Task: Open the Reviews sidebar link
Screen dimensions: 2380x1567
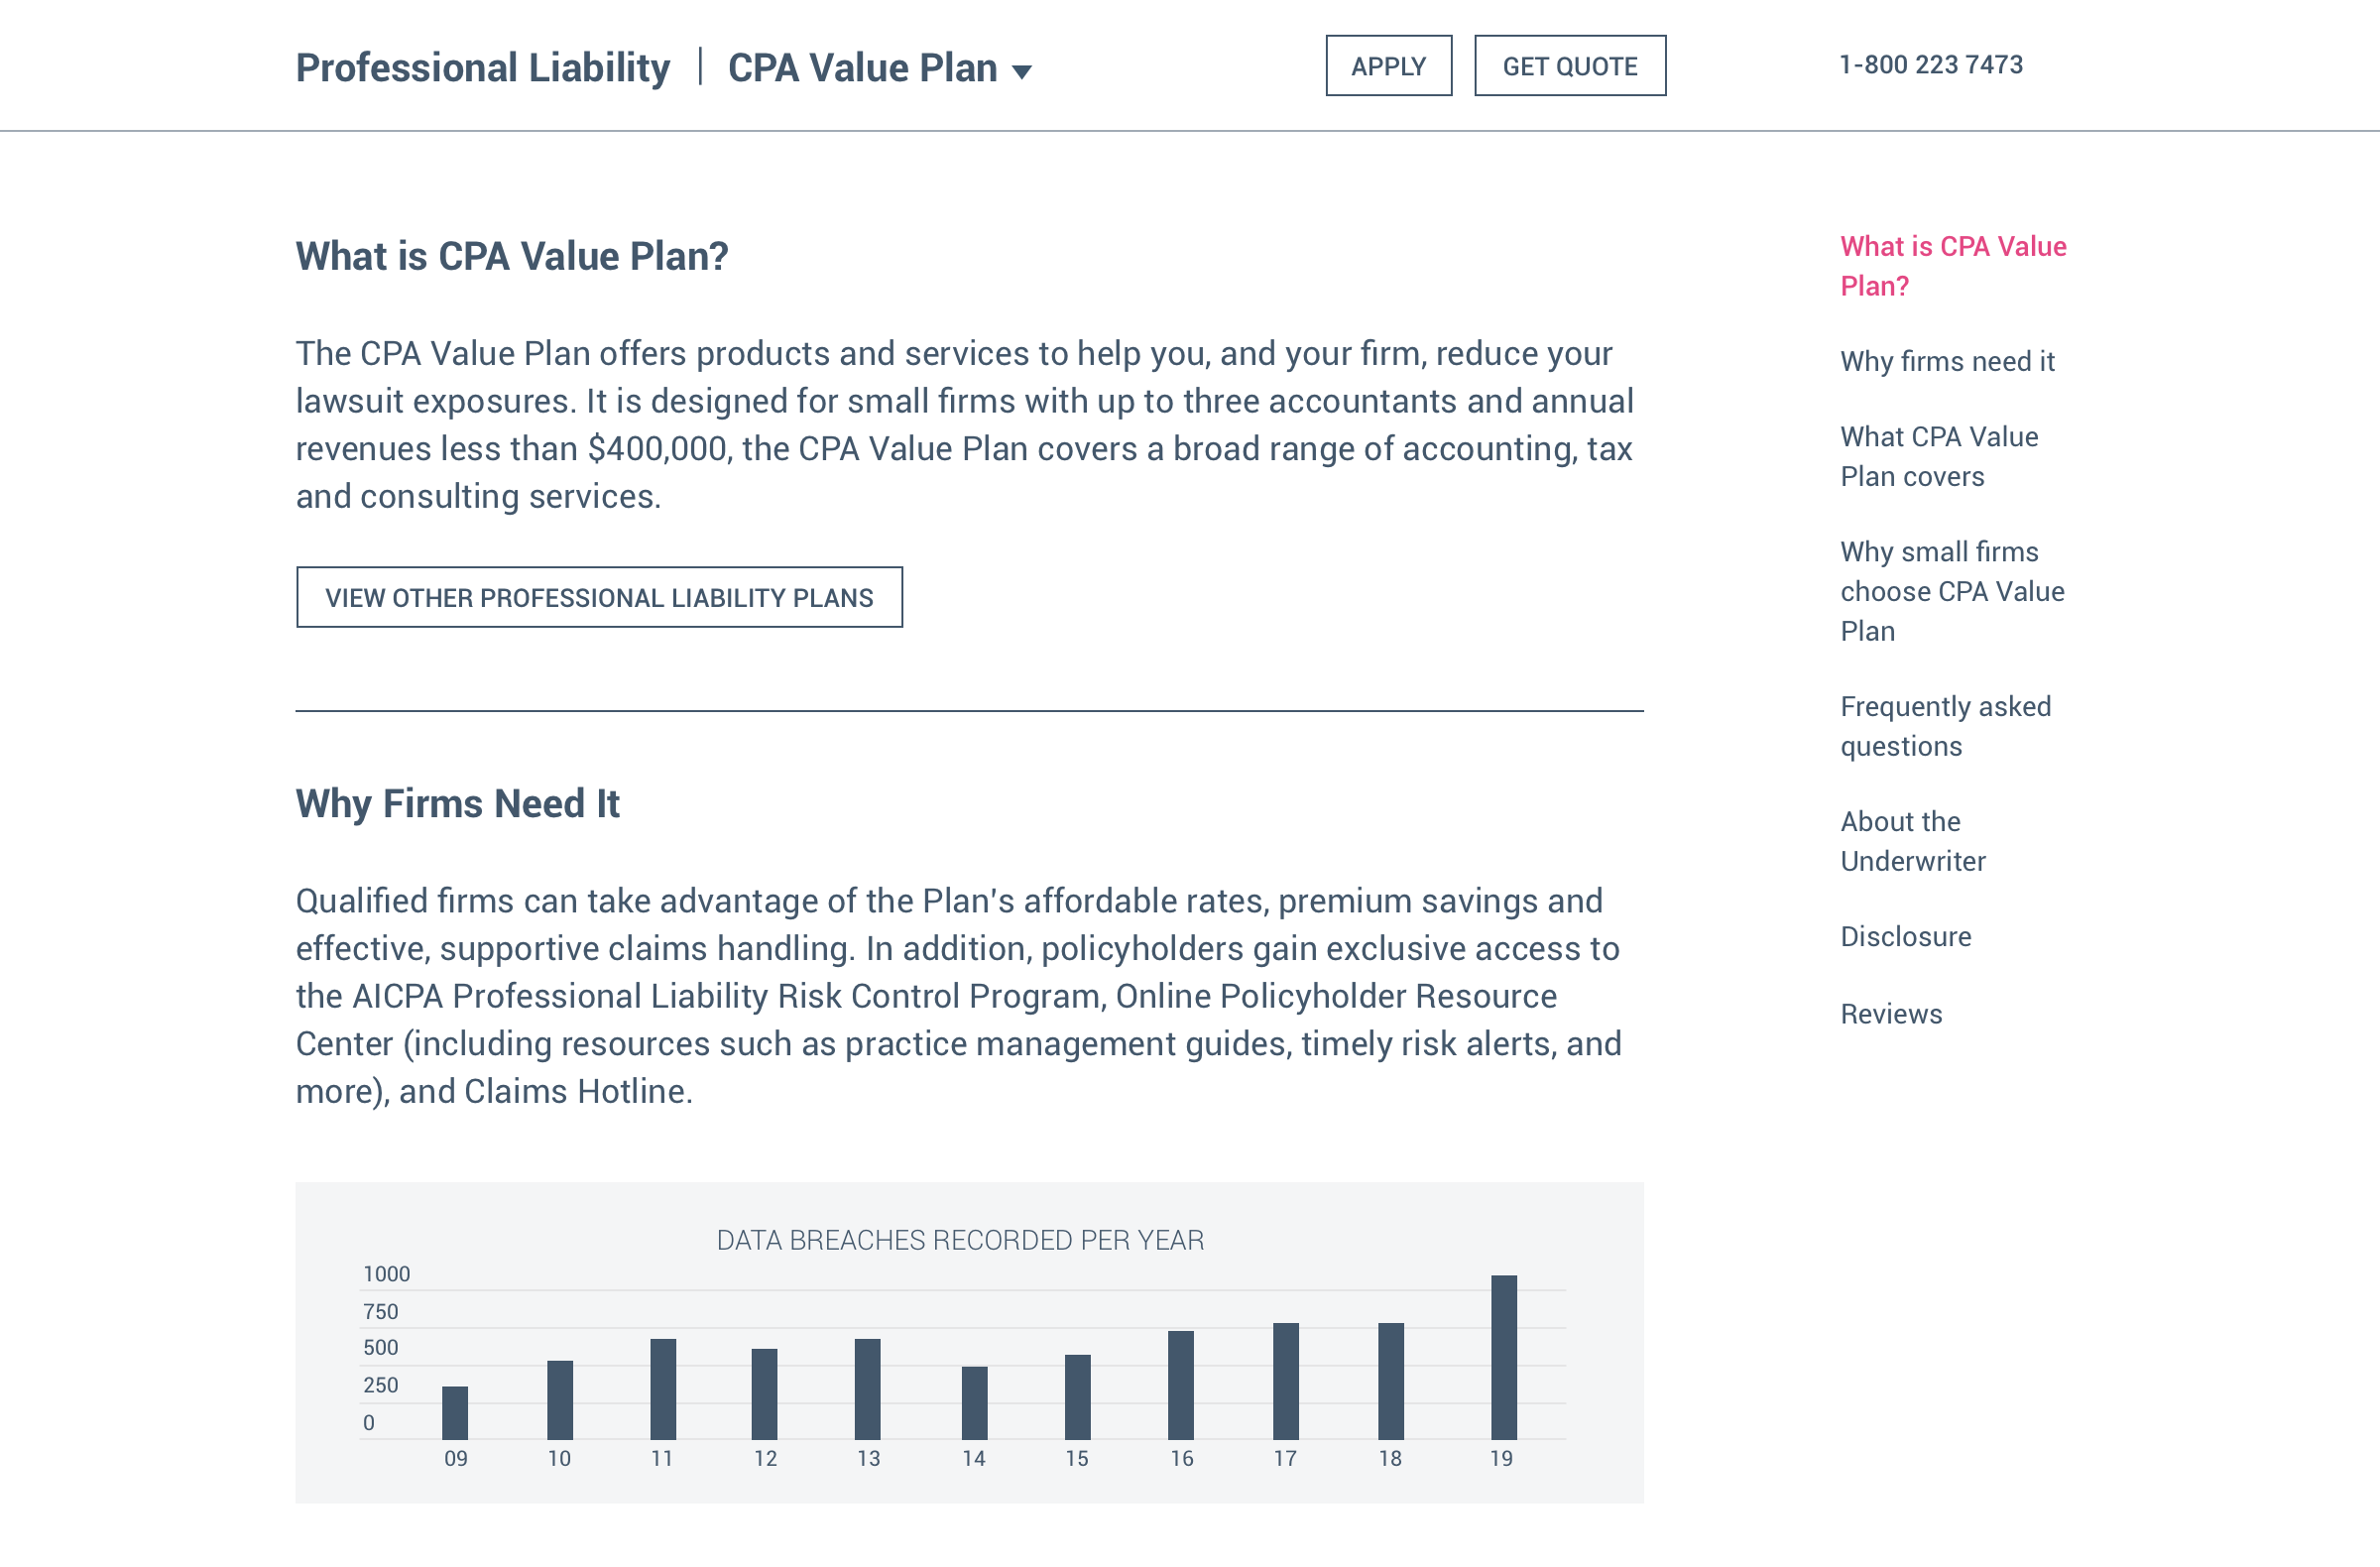Action: 1890,1014
